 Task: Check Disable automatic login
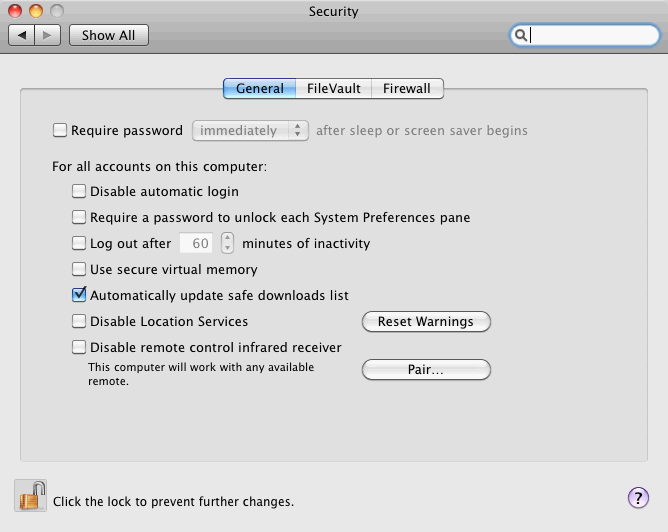coord(80,191)
